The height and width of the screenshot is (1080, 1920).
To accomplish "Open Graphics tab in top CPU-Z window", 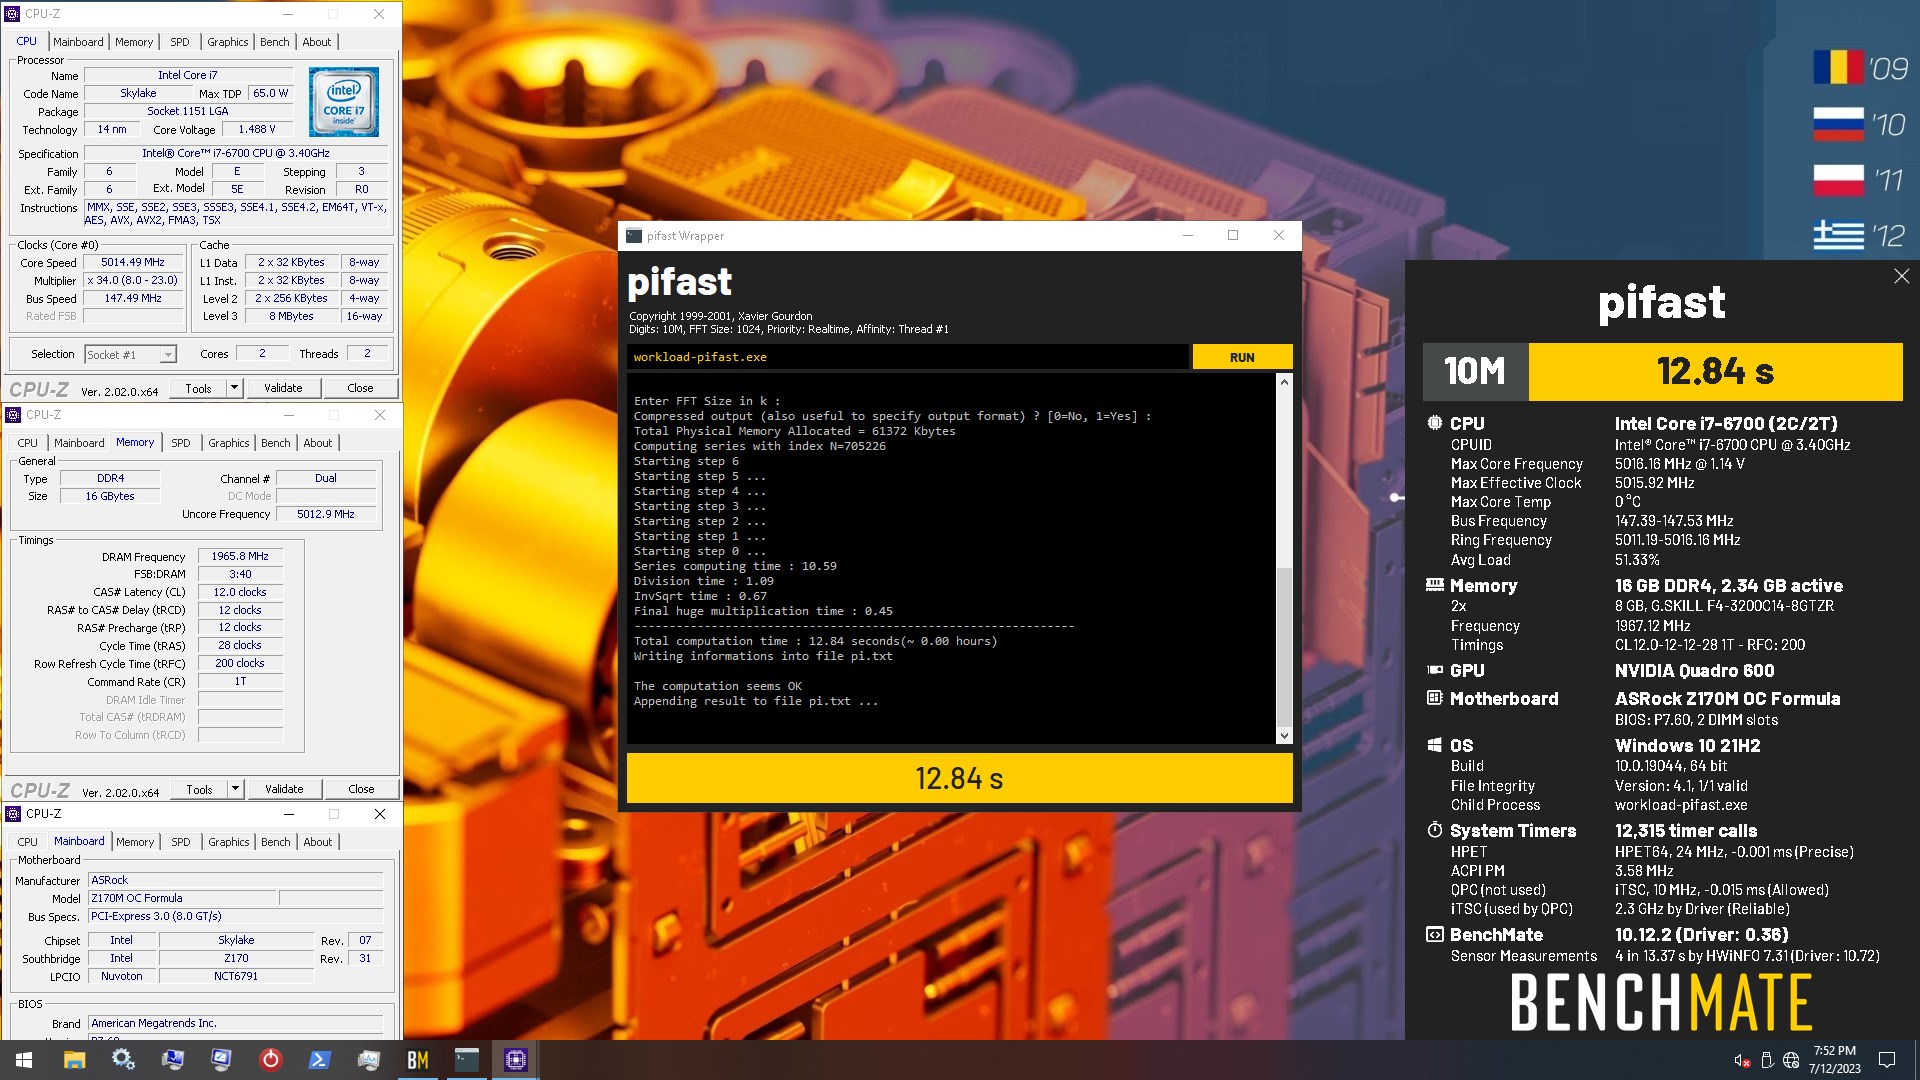I will point(227,42).
